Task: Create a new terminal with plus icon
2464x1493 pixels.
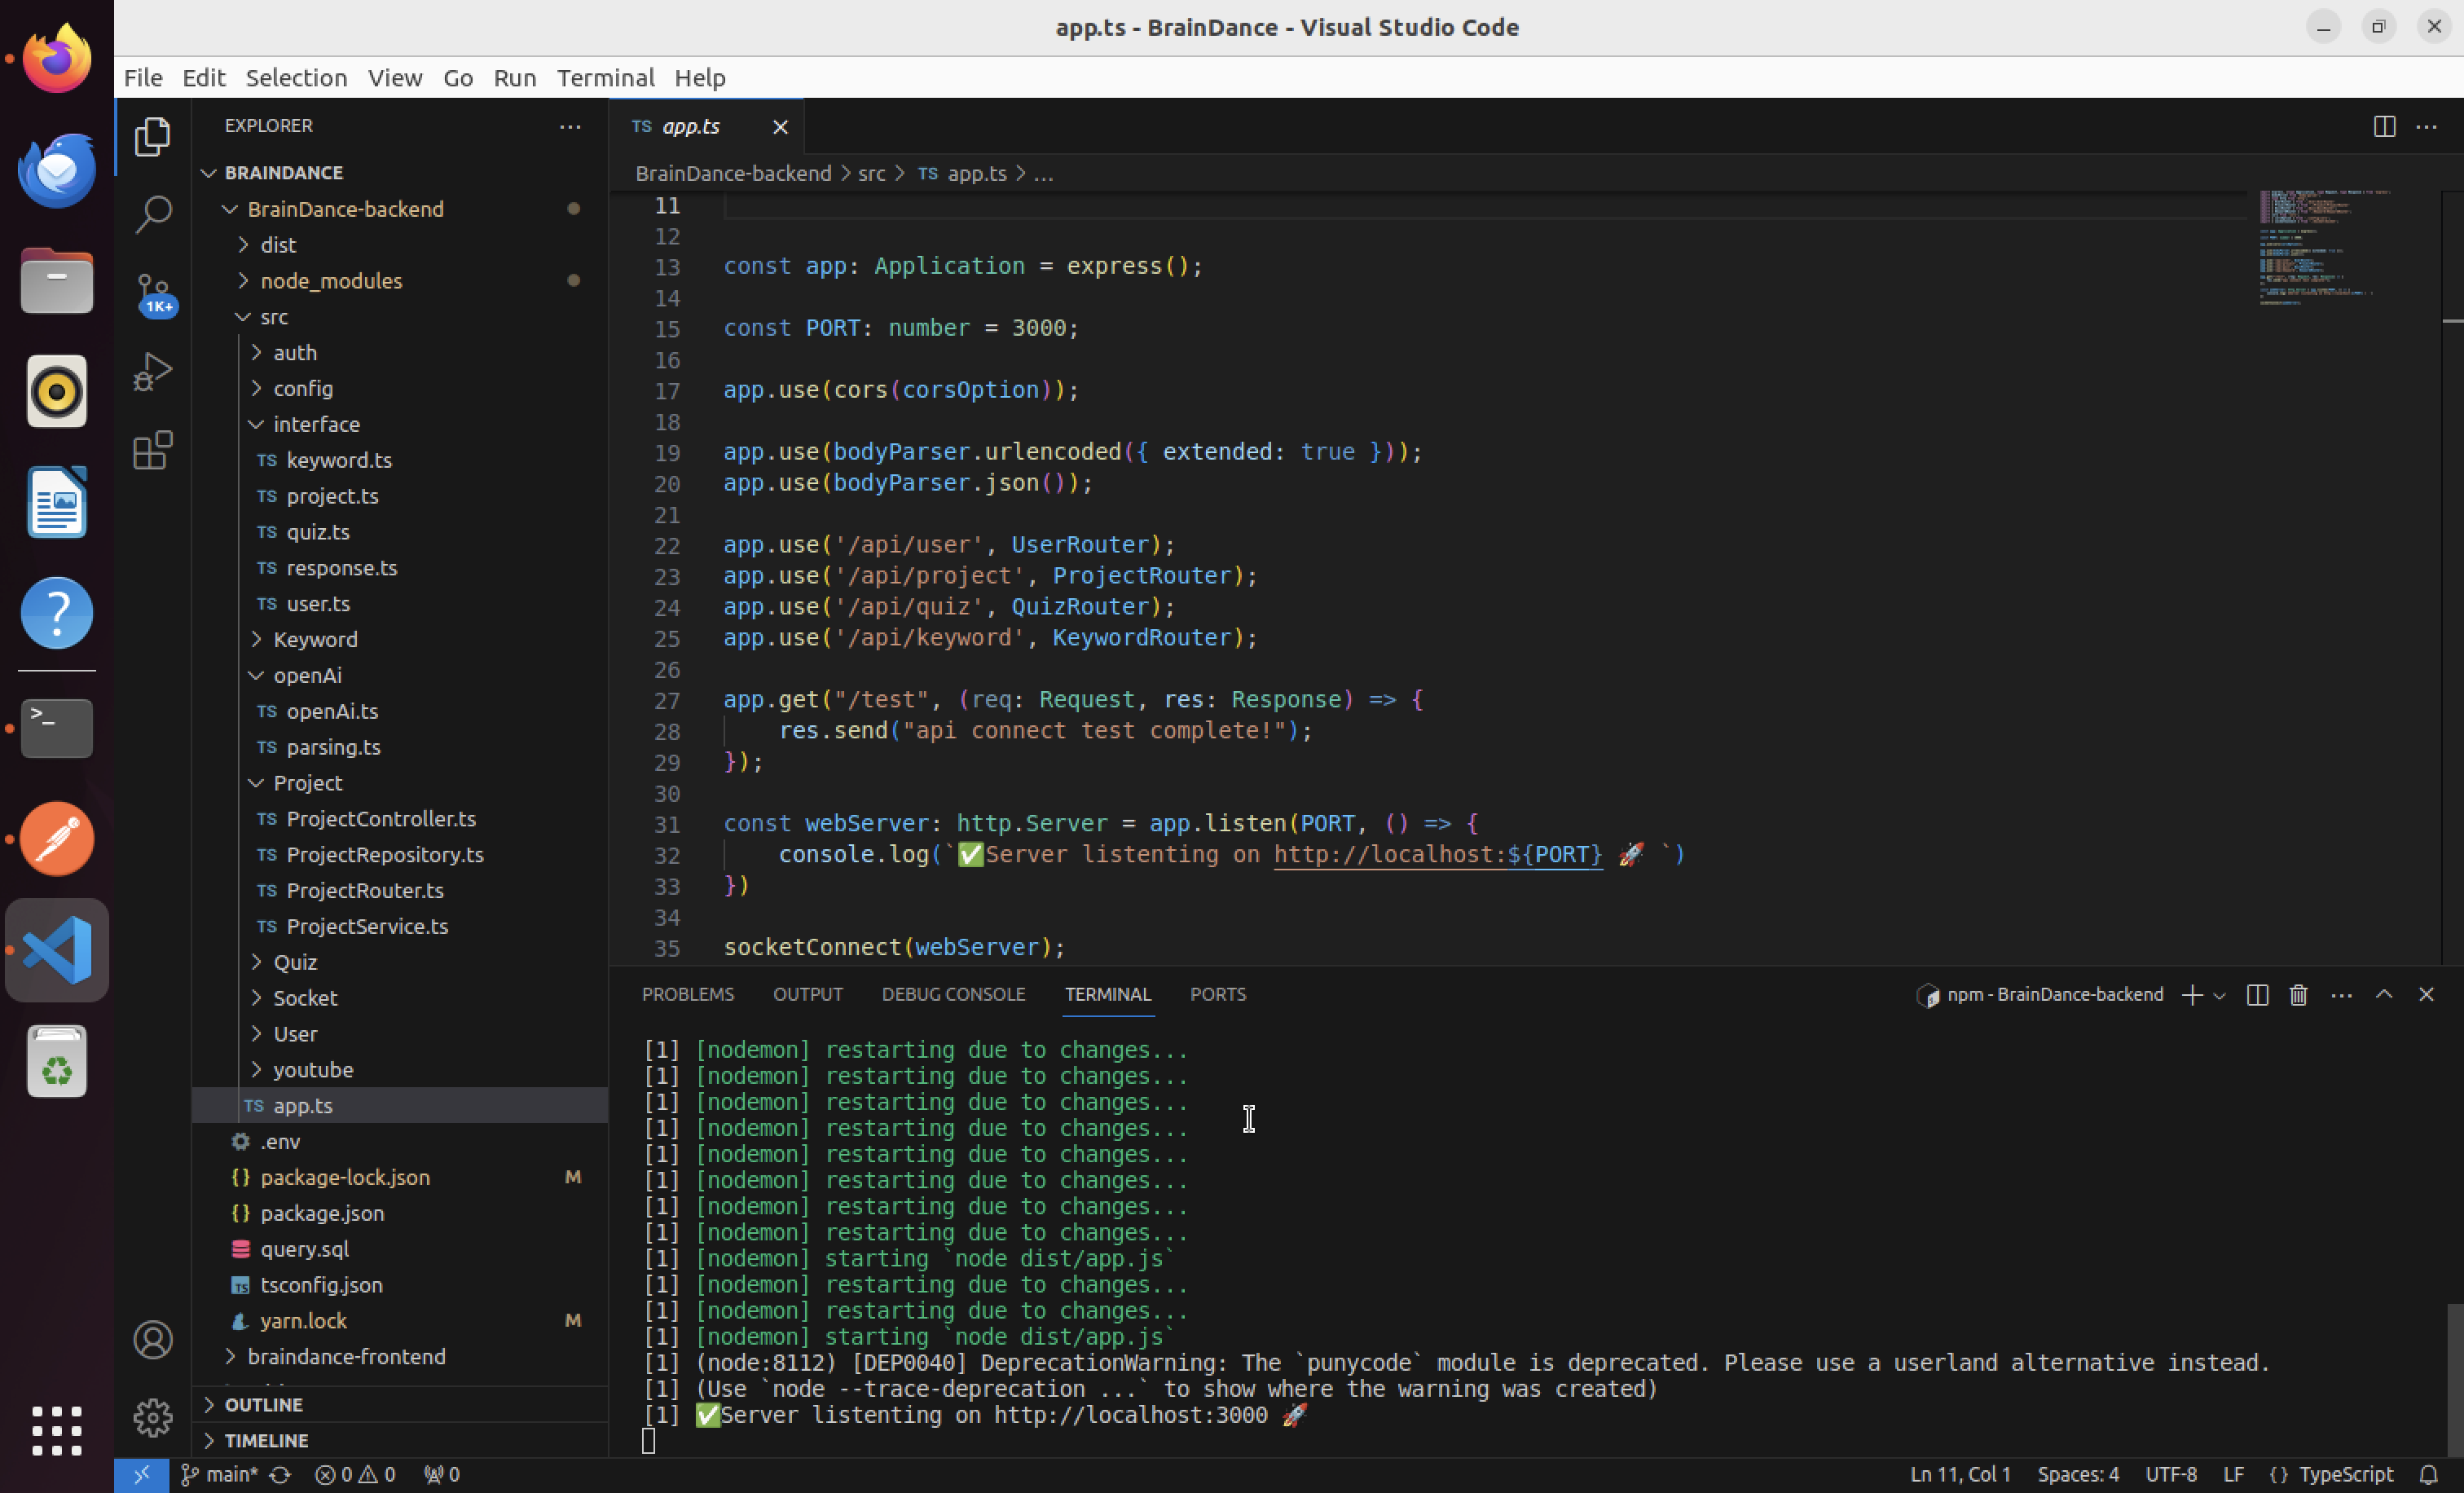Action: click(2191, 994)
